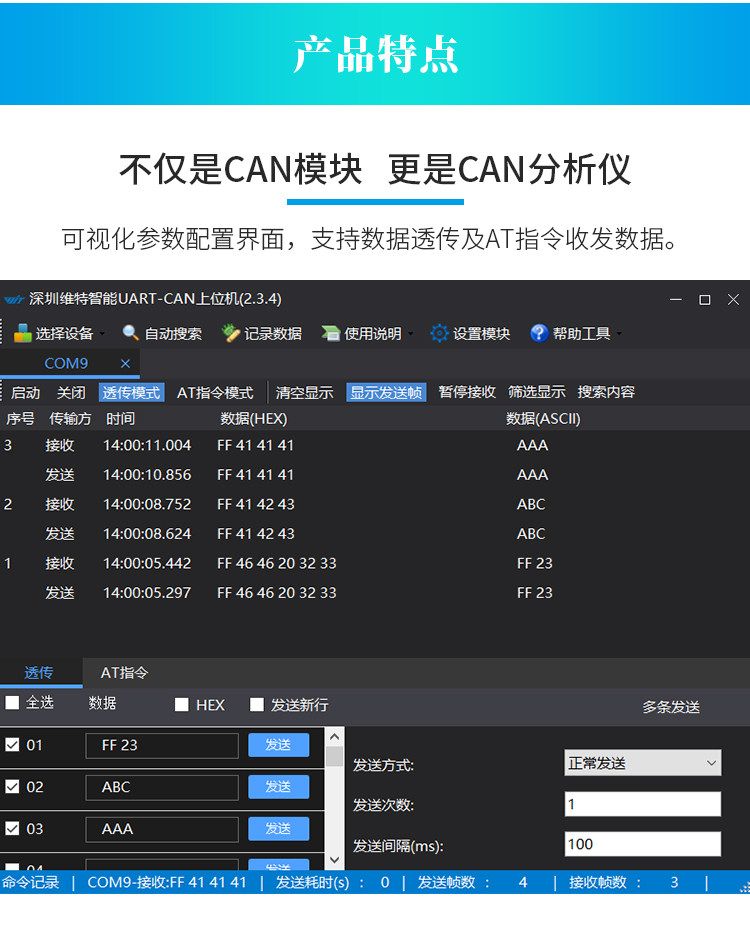Close the COM9 tab with X
Screen dimensions: 750x928
point(125,363)
